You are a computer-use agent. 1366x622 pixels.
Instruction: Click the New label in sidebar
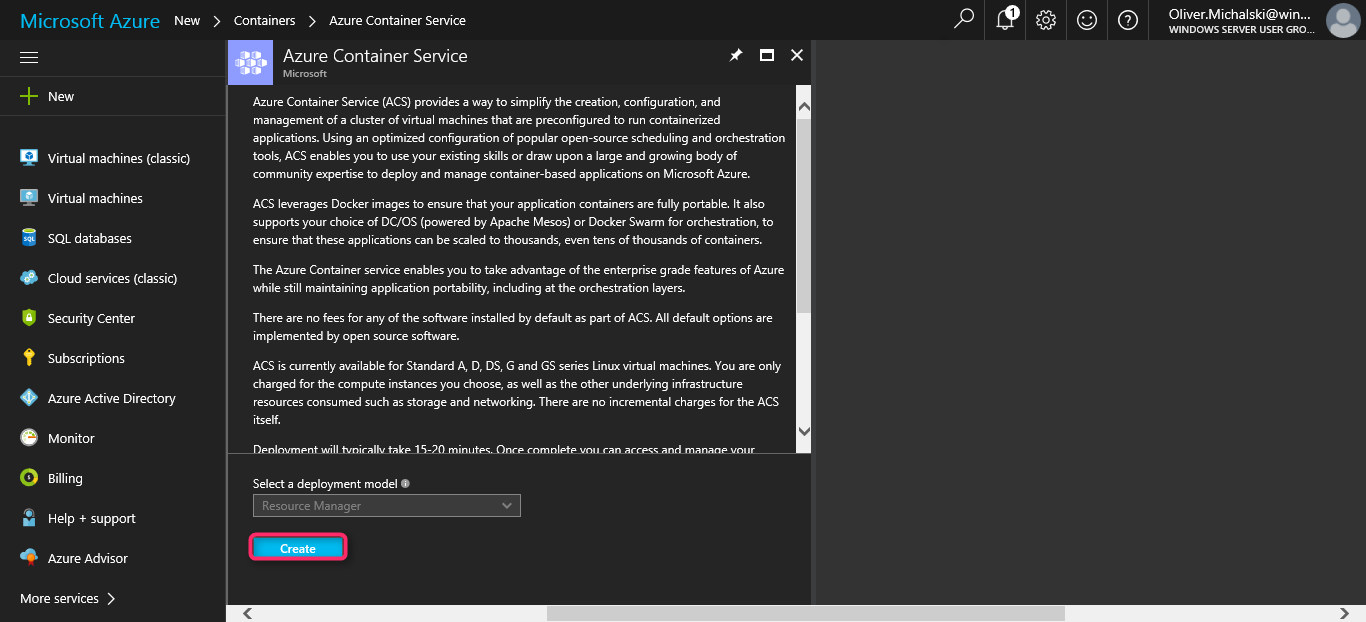click(x=61, y=96)
